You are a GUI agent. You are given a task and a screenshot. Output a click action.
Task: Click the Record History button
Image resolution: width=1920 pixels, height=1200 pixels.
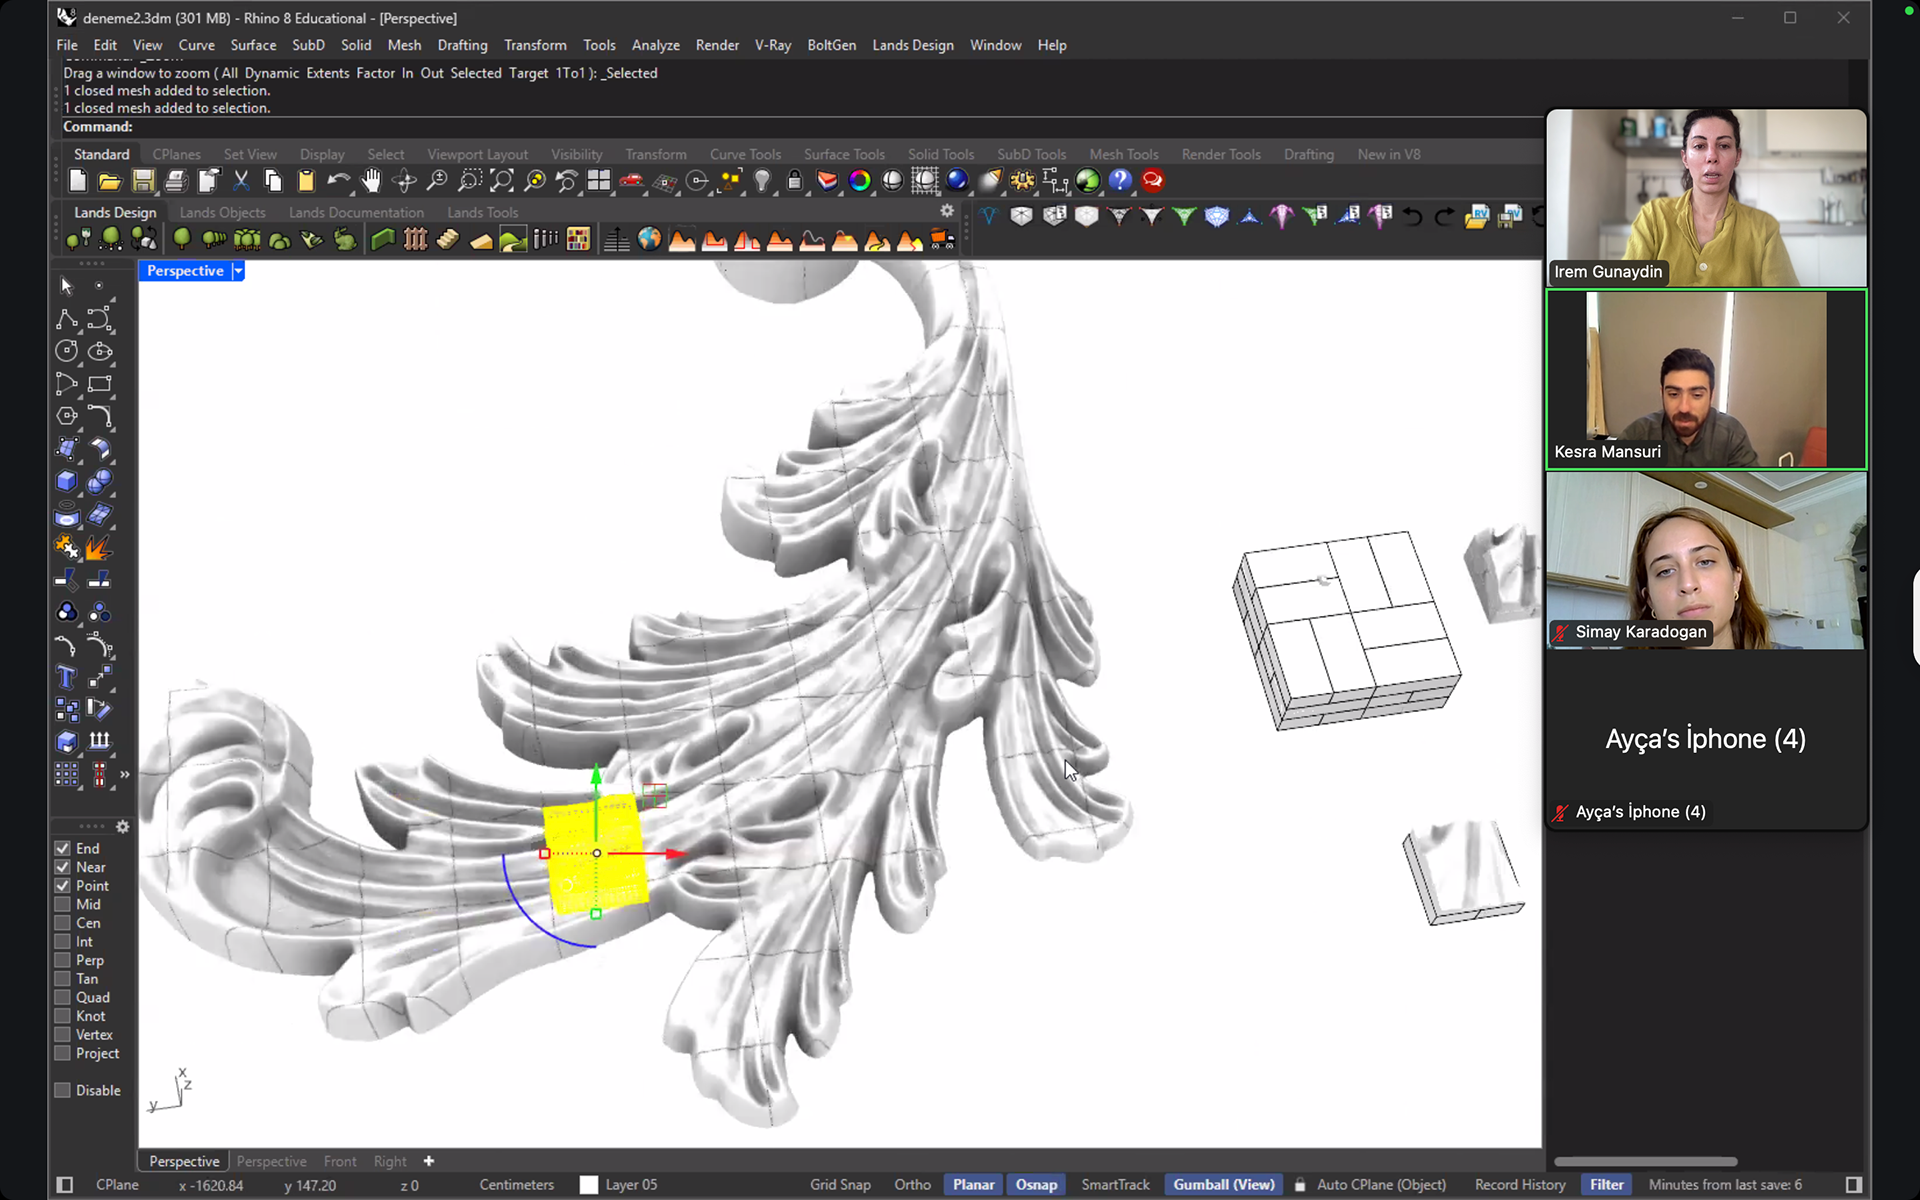(1520, 1184)
